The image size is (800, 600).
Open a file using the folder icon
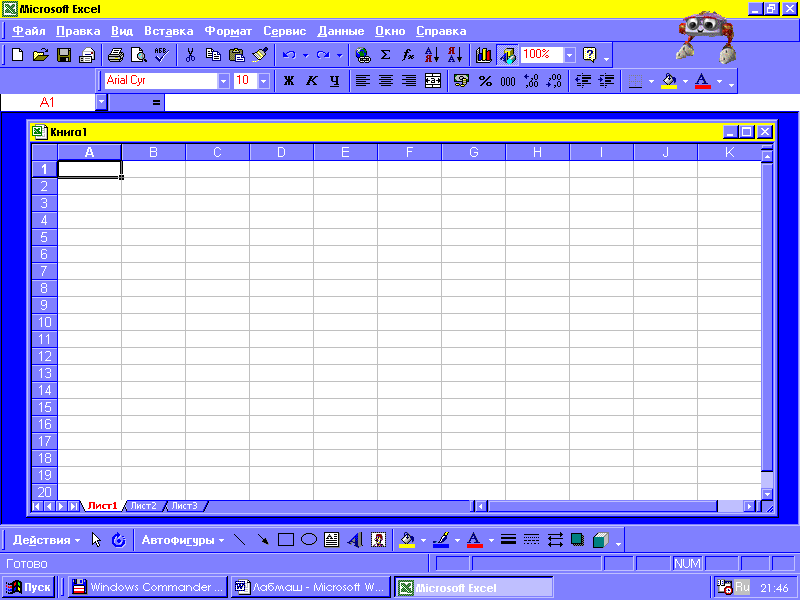pyautogui.click(x=40, y=55)
